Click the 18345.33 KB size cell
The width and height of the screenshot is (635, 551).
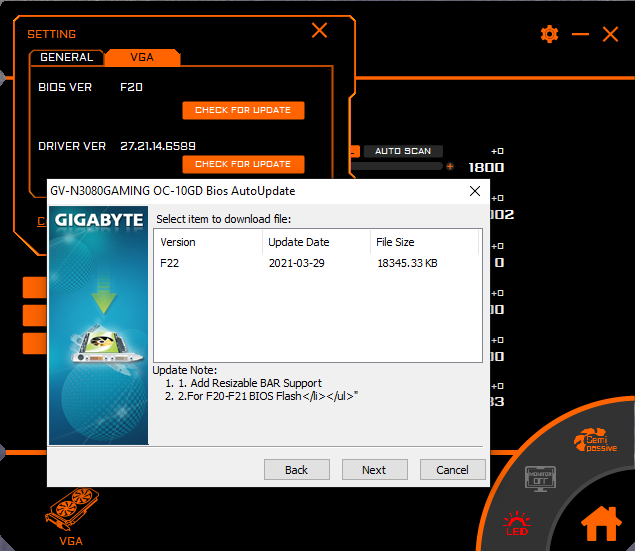[407, 263]
